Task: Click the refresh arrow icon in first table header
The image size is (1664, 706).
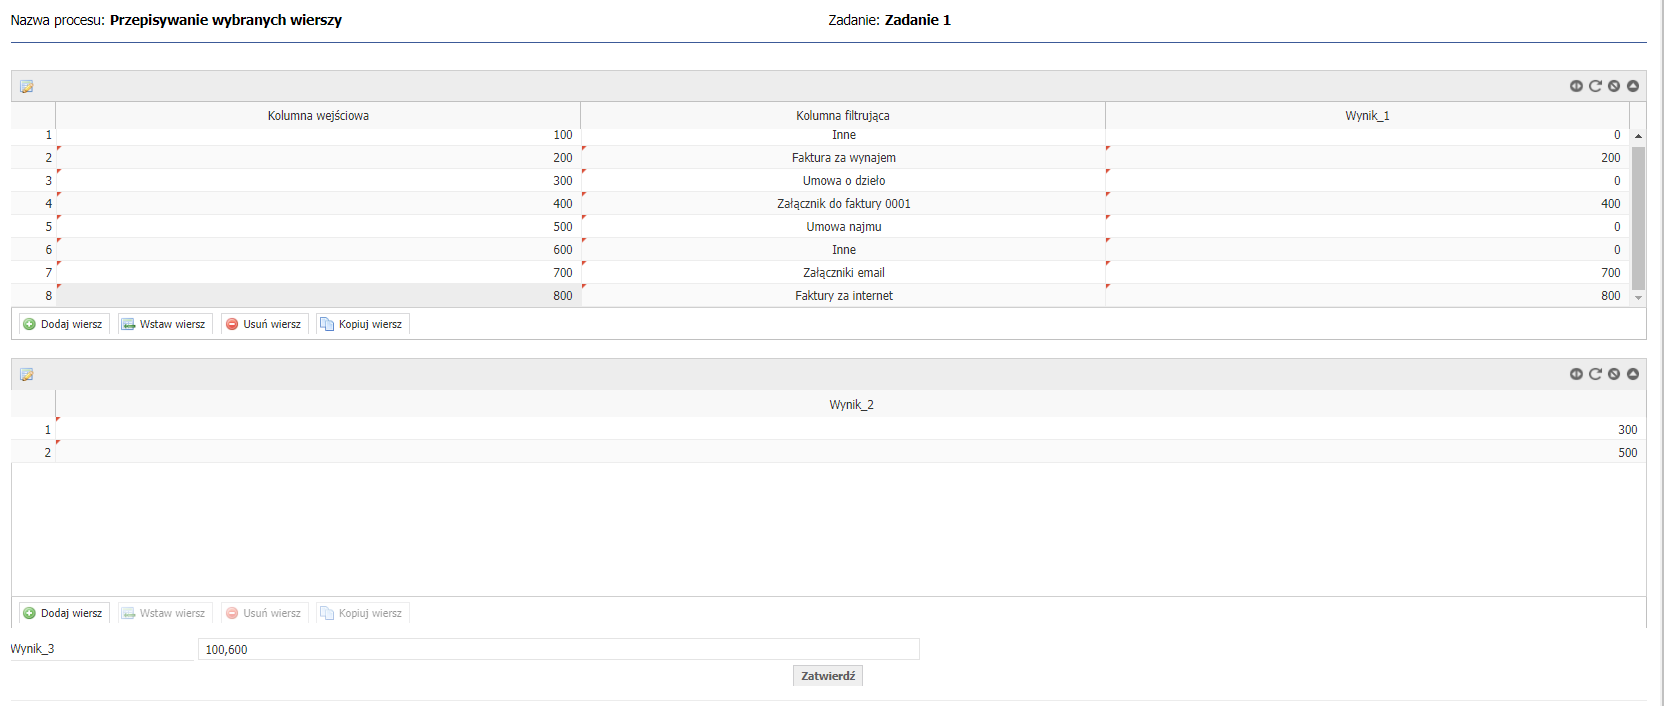Action: 1595,86
